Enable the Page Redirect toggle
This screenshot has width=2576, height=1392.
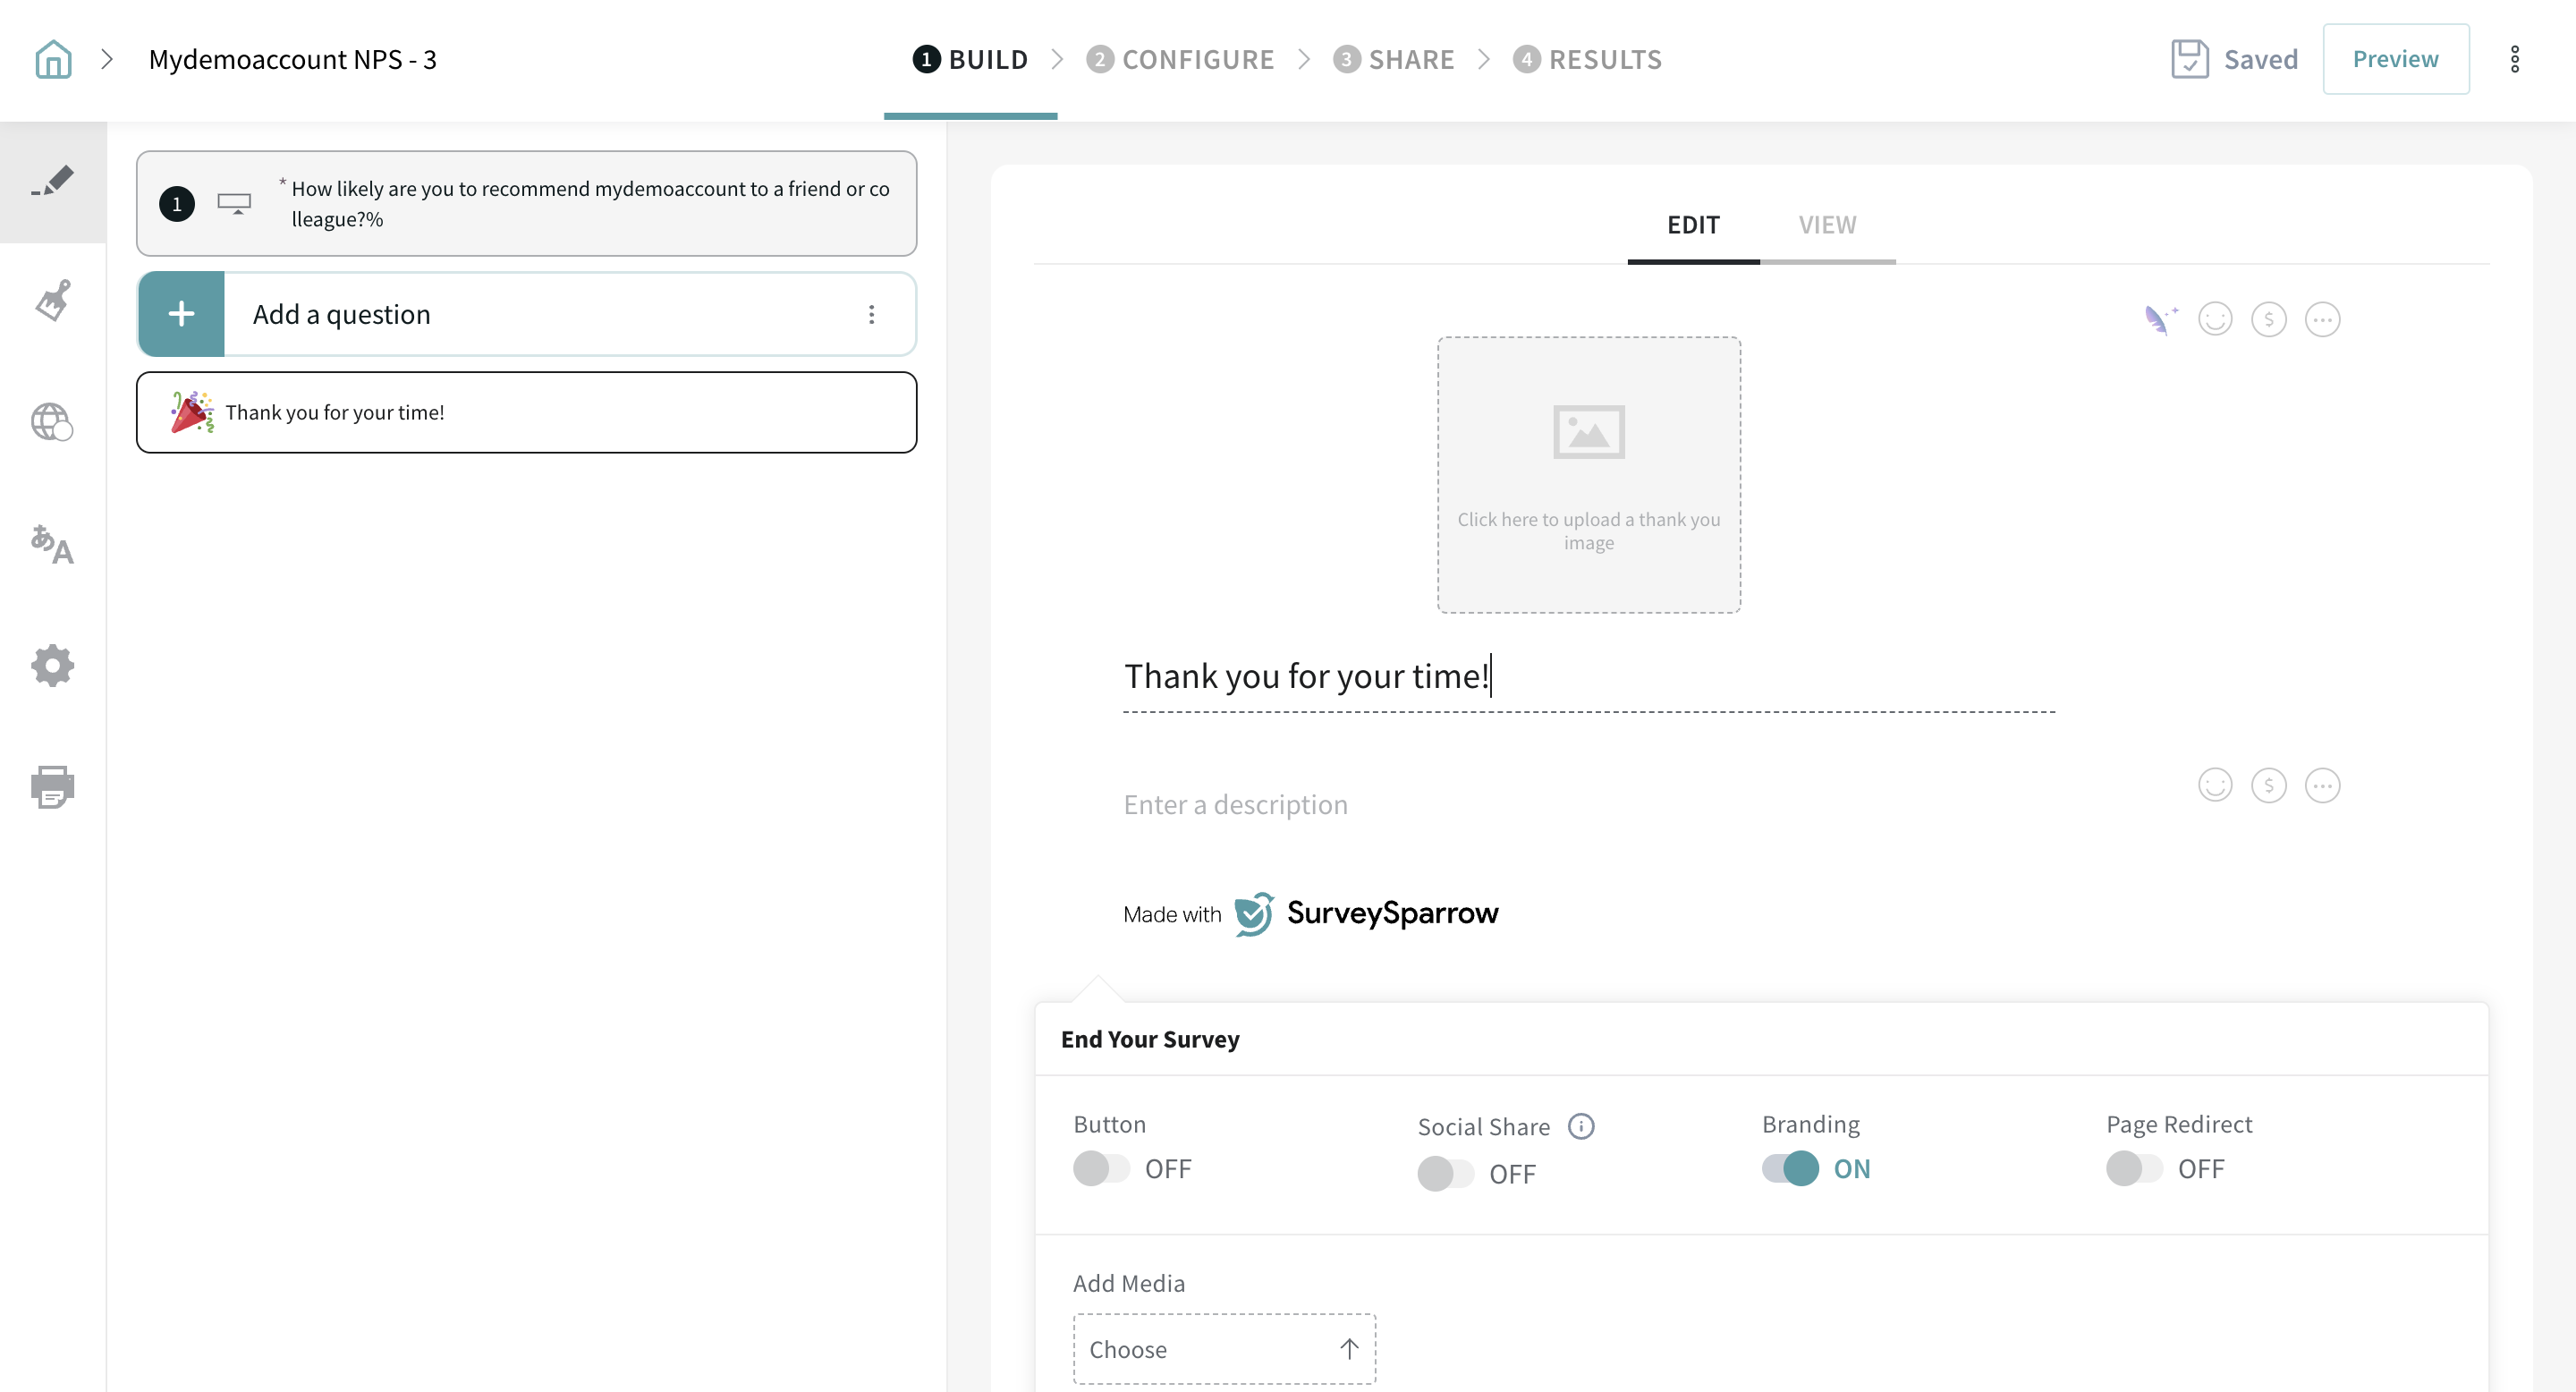[2133, 1168]
